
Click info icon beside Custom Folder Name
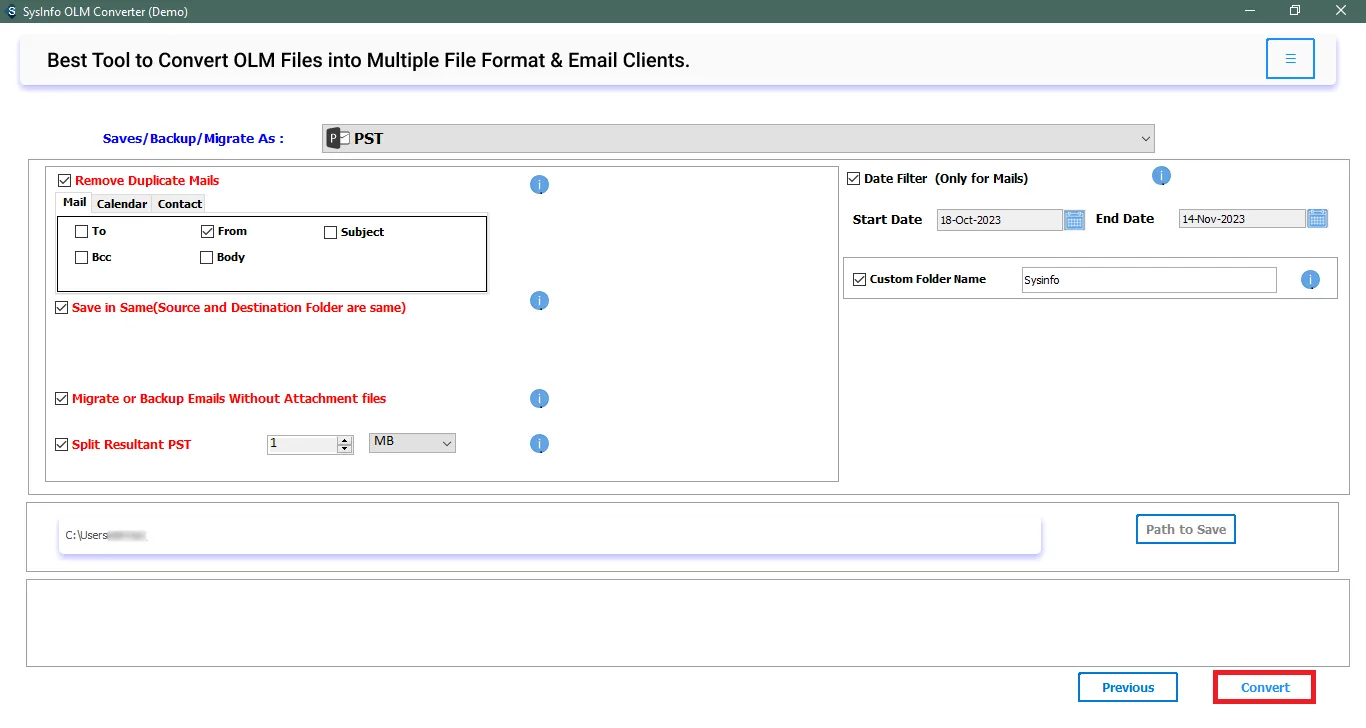[1310, 280]
